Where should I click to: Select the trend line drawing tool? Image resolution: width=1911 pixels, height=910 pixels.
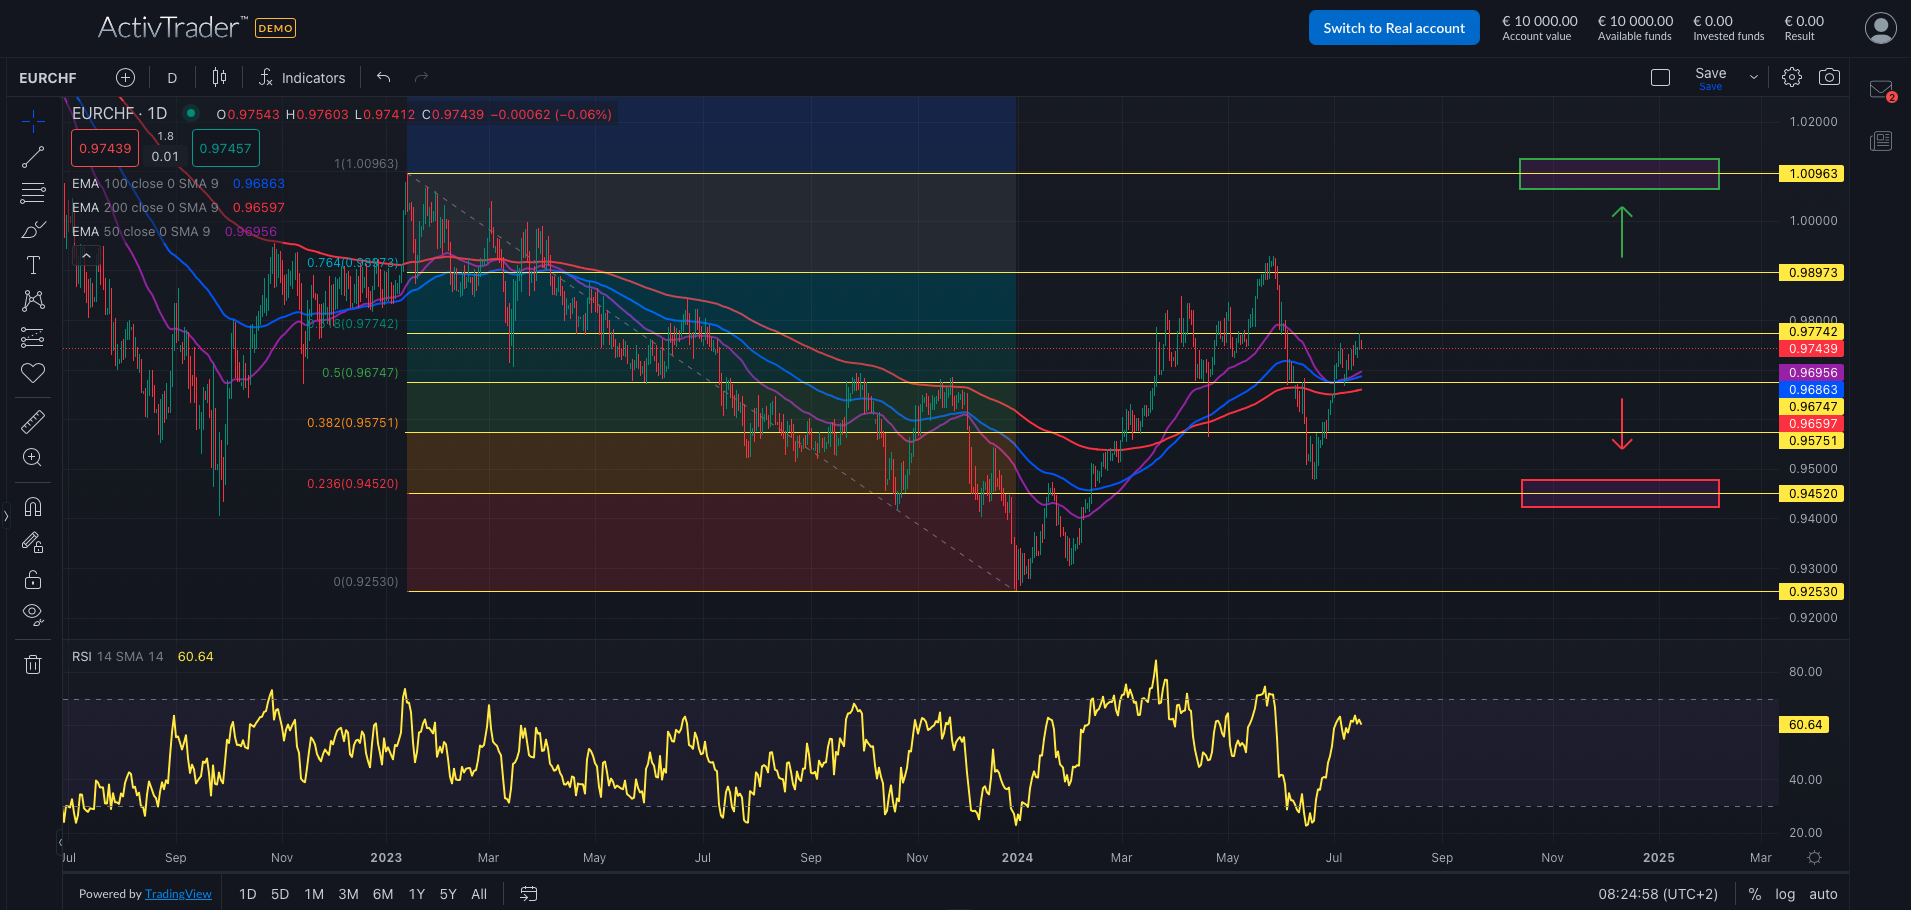pyautogui.click(x=33, y=156)
